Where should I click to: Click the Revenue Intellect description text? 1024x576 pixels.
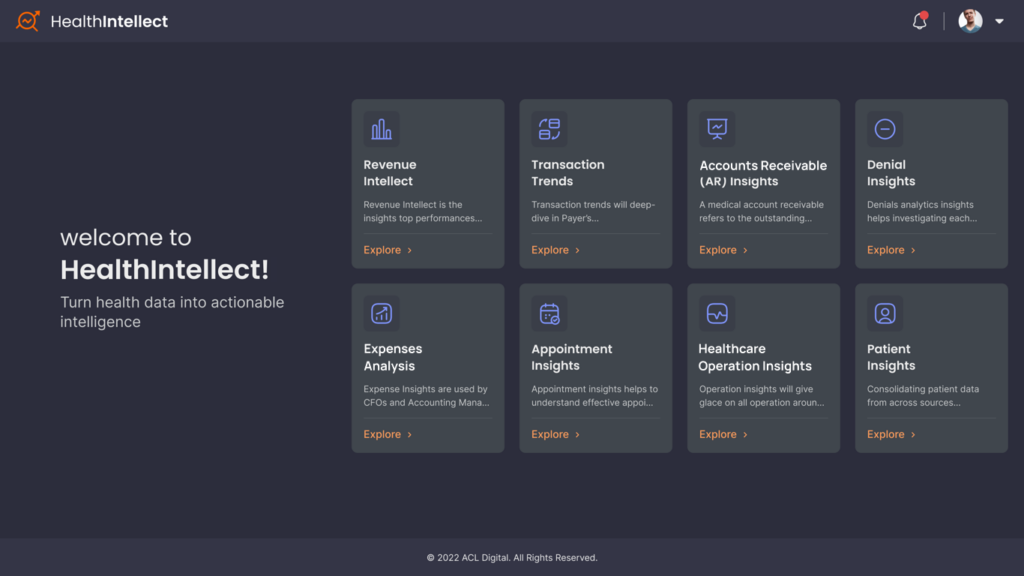(x=423, y=211)
